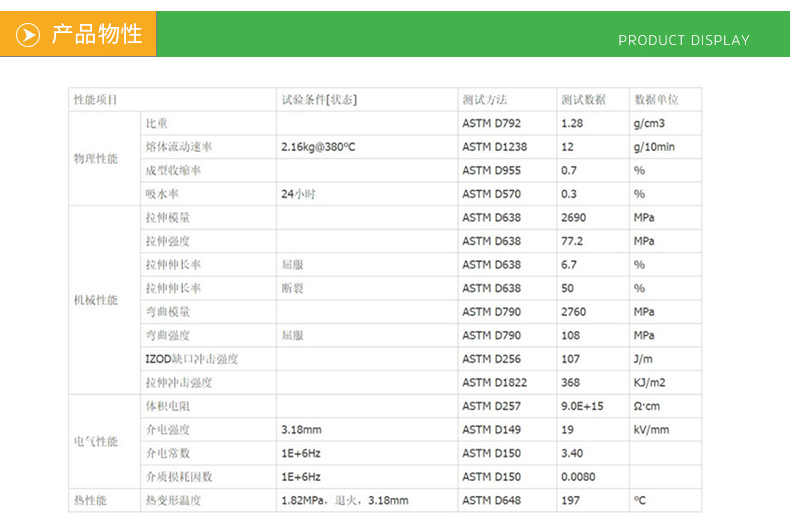Click the 比重 property cell
This screenshot has width=790, height=528.
click(208, 123)
